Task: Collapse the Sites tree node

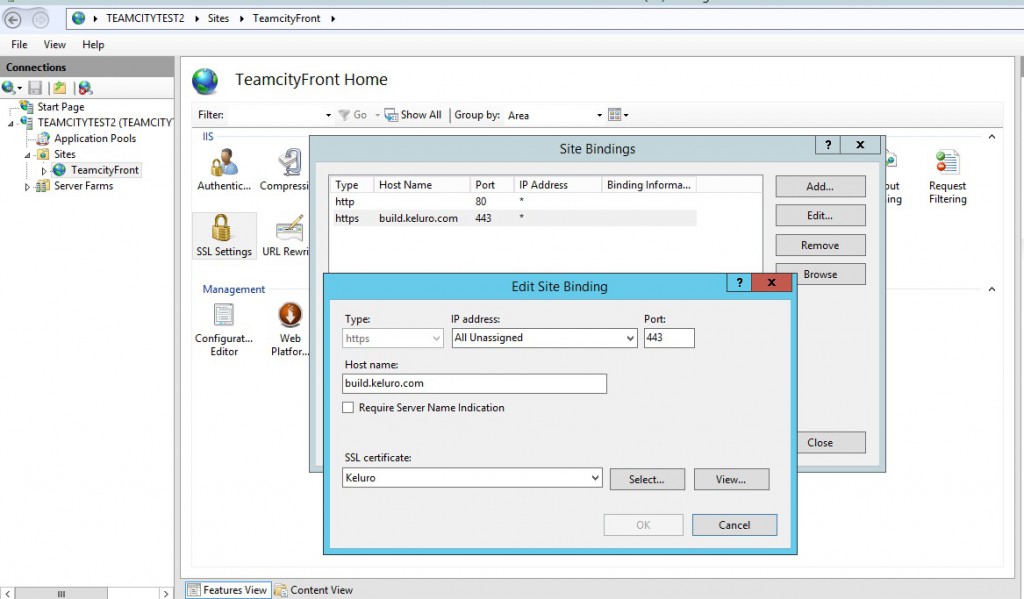Action: click(x=27, y=155)
